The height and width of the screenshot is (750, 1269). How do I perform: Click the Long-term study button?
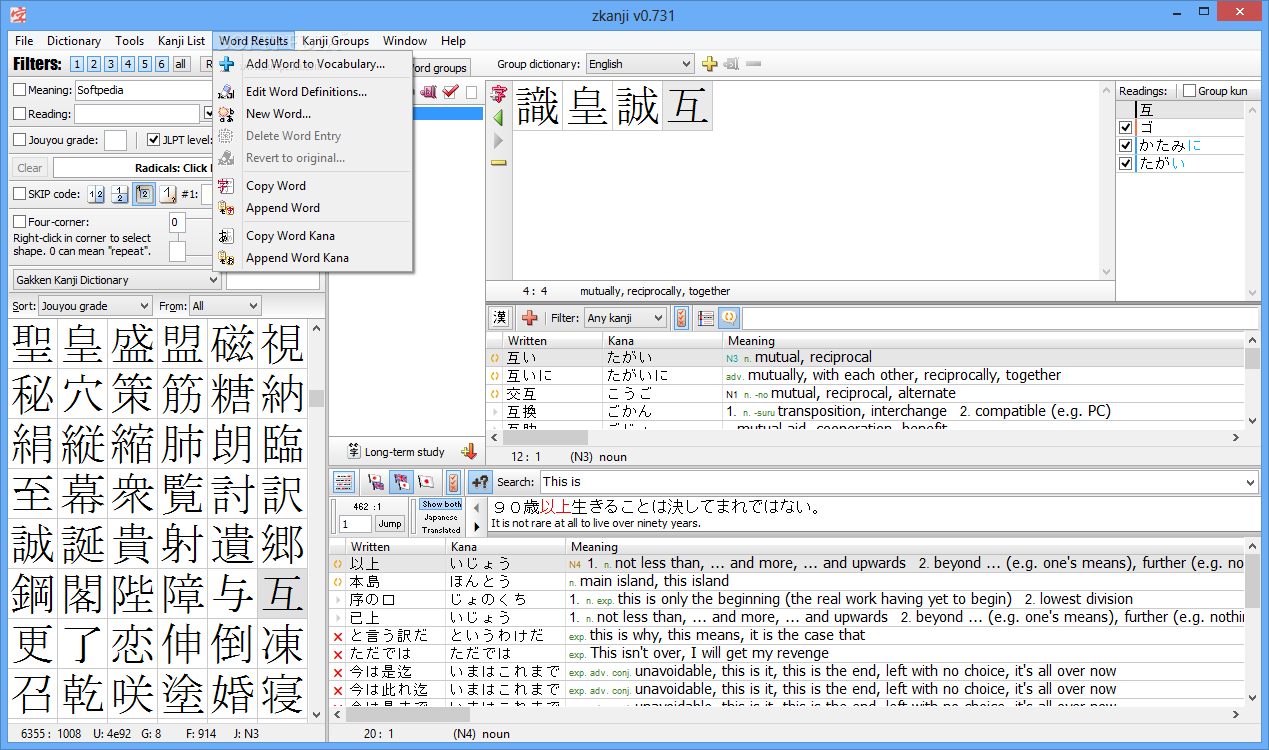click(396, 452)
